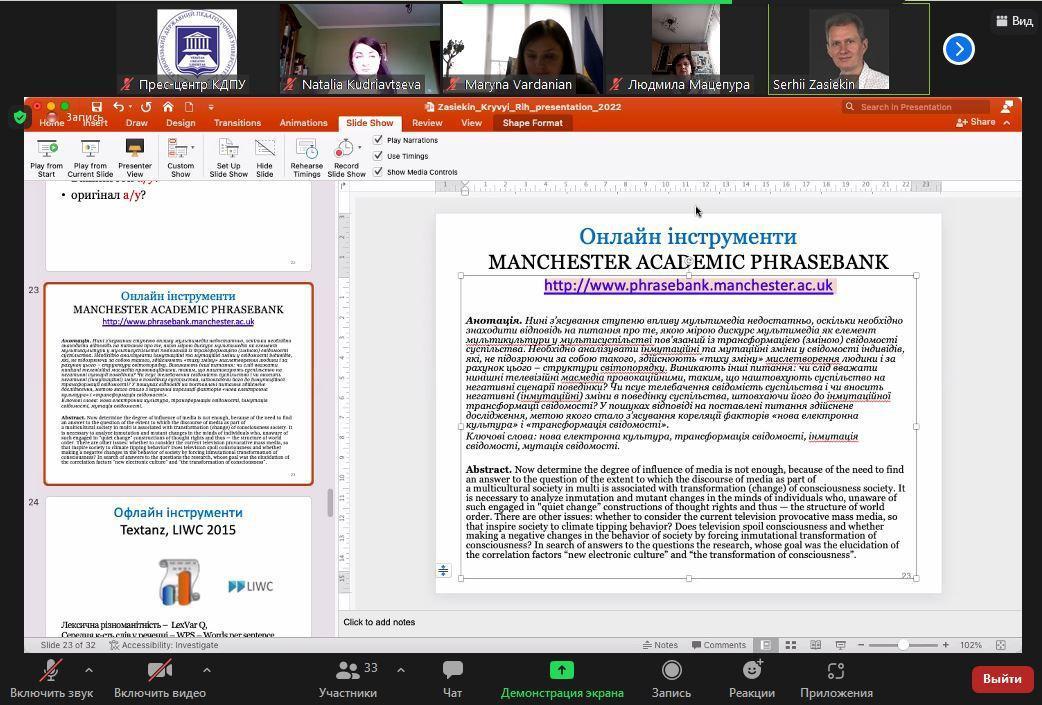Click Fit slide to window icon
1042x705 pixels.
tap(1001, 645)
